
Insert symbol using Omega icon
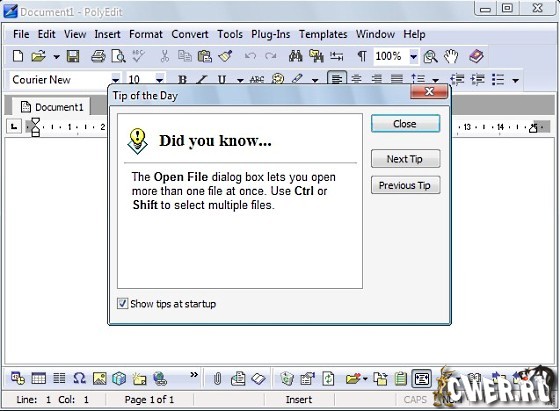coord(79,378)
